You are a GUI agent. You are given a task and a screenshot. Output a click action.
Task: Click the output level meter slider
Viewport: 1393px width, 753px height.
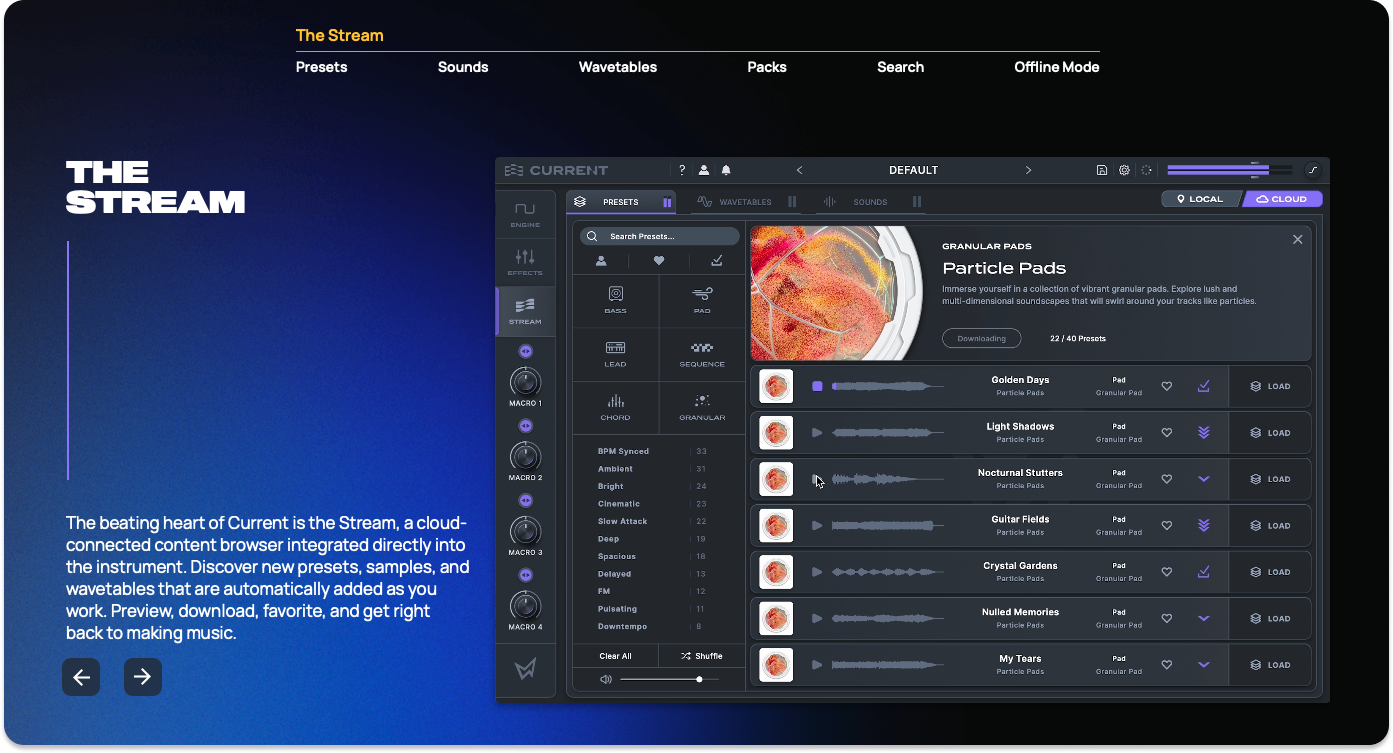coord(1229,170)
